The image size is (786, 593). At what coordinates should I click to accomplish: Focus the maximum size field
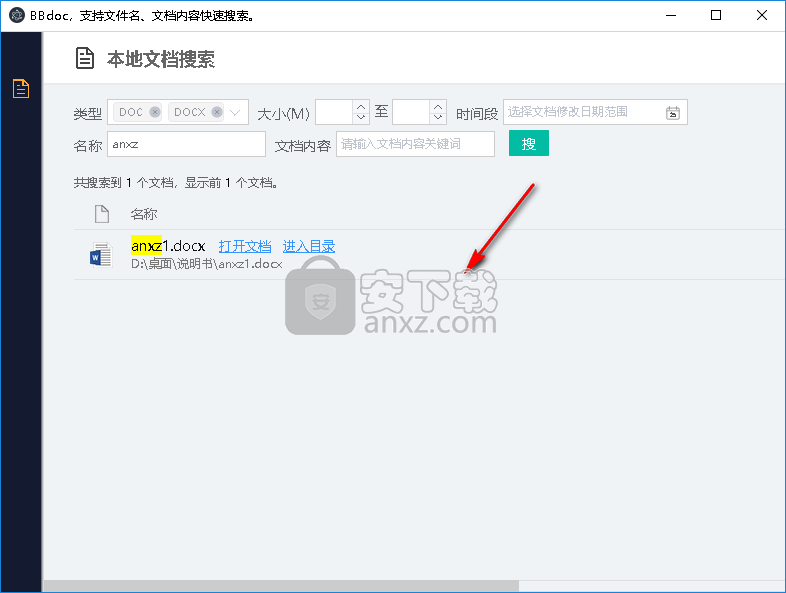click(411, 112)
